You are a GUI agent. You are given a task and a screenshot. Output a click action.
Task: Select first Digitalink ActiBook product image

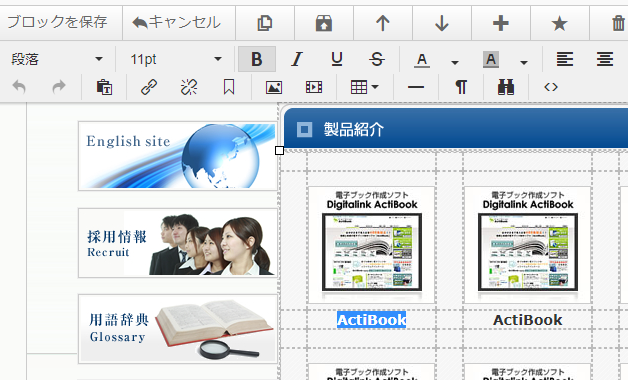[371, 245]
